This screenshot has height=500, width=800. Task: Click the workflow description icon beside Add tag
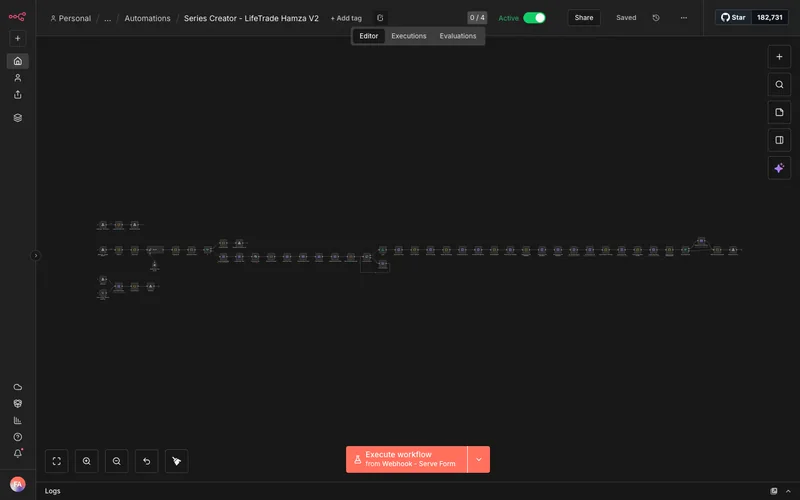[x=380, y=18]
